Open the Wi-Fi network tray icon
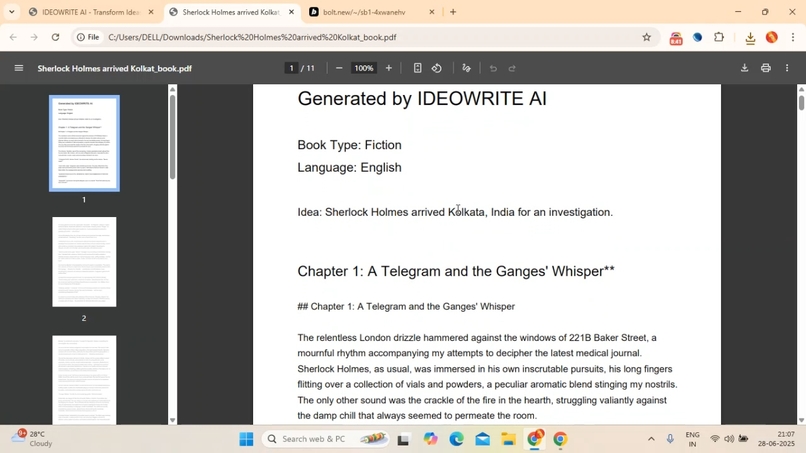 click(715, 439)
